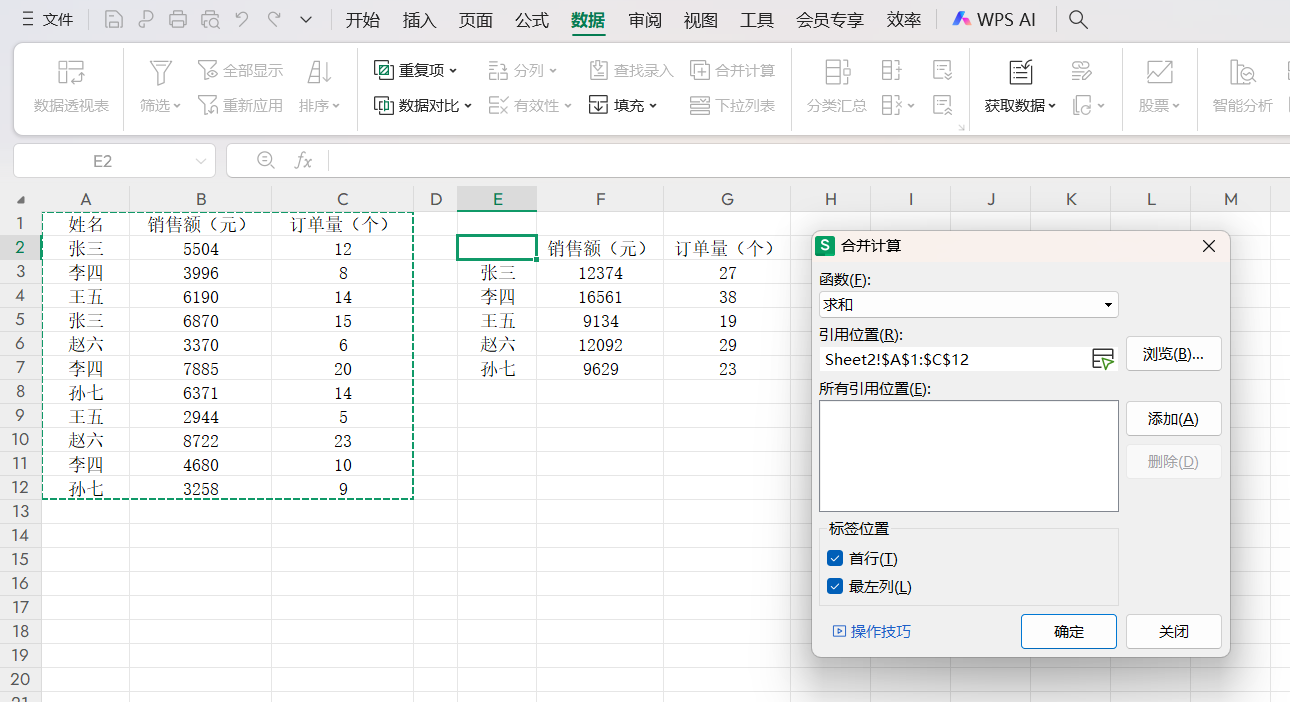Switch to the 审阅 ribbon tab
1290x702 pixels.
643,18
